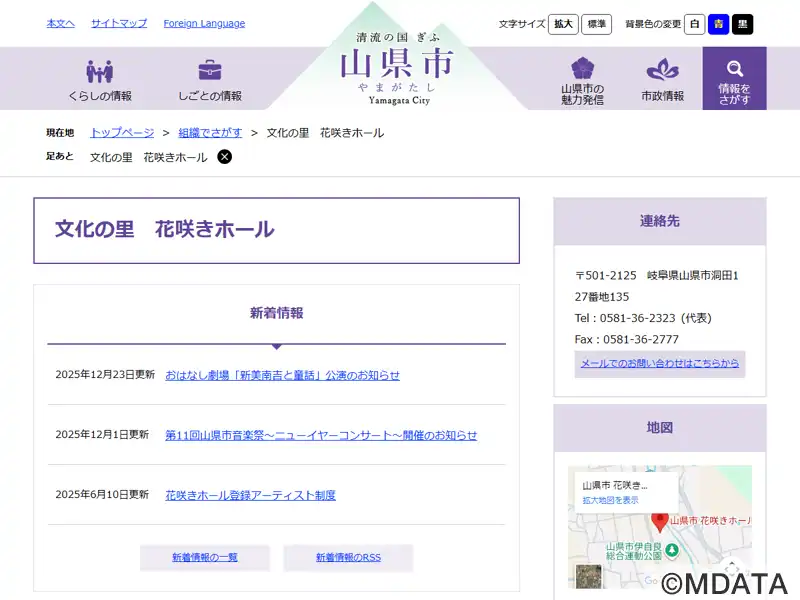Click the 山県市 Yamagata City logo
800x600 pixels.
click(x=397, y=66)
